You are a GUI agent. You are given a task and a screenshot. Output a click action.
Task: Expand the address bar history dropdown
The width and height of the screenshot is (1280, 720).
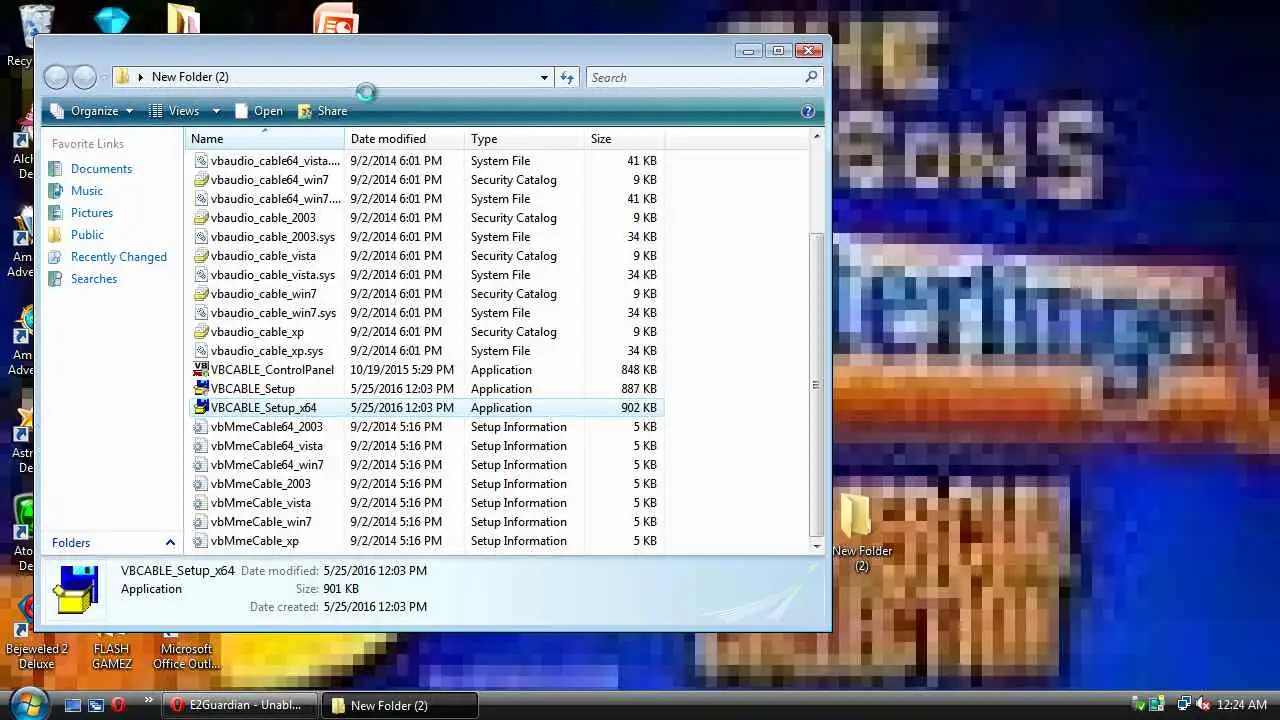(x=544, y=77)
